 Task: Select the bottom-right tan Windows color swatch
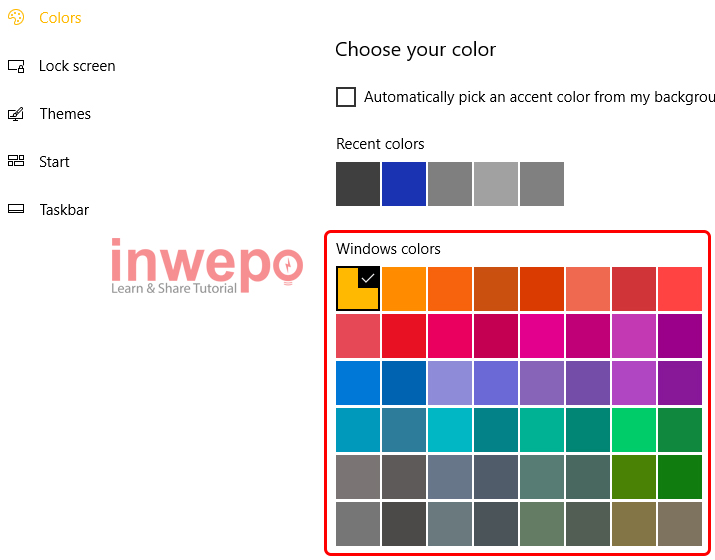(x=680, y=523)
